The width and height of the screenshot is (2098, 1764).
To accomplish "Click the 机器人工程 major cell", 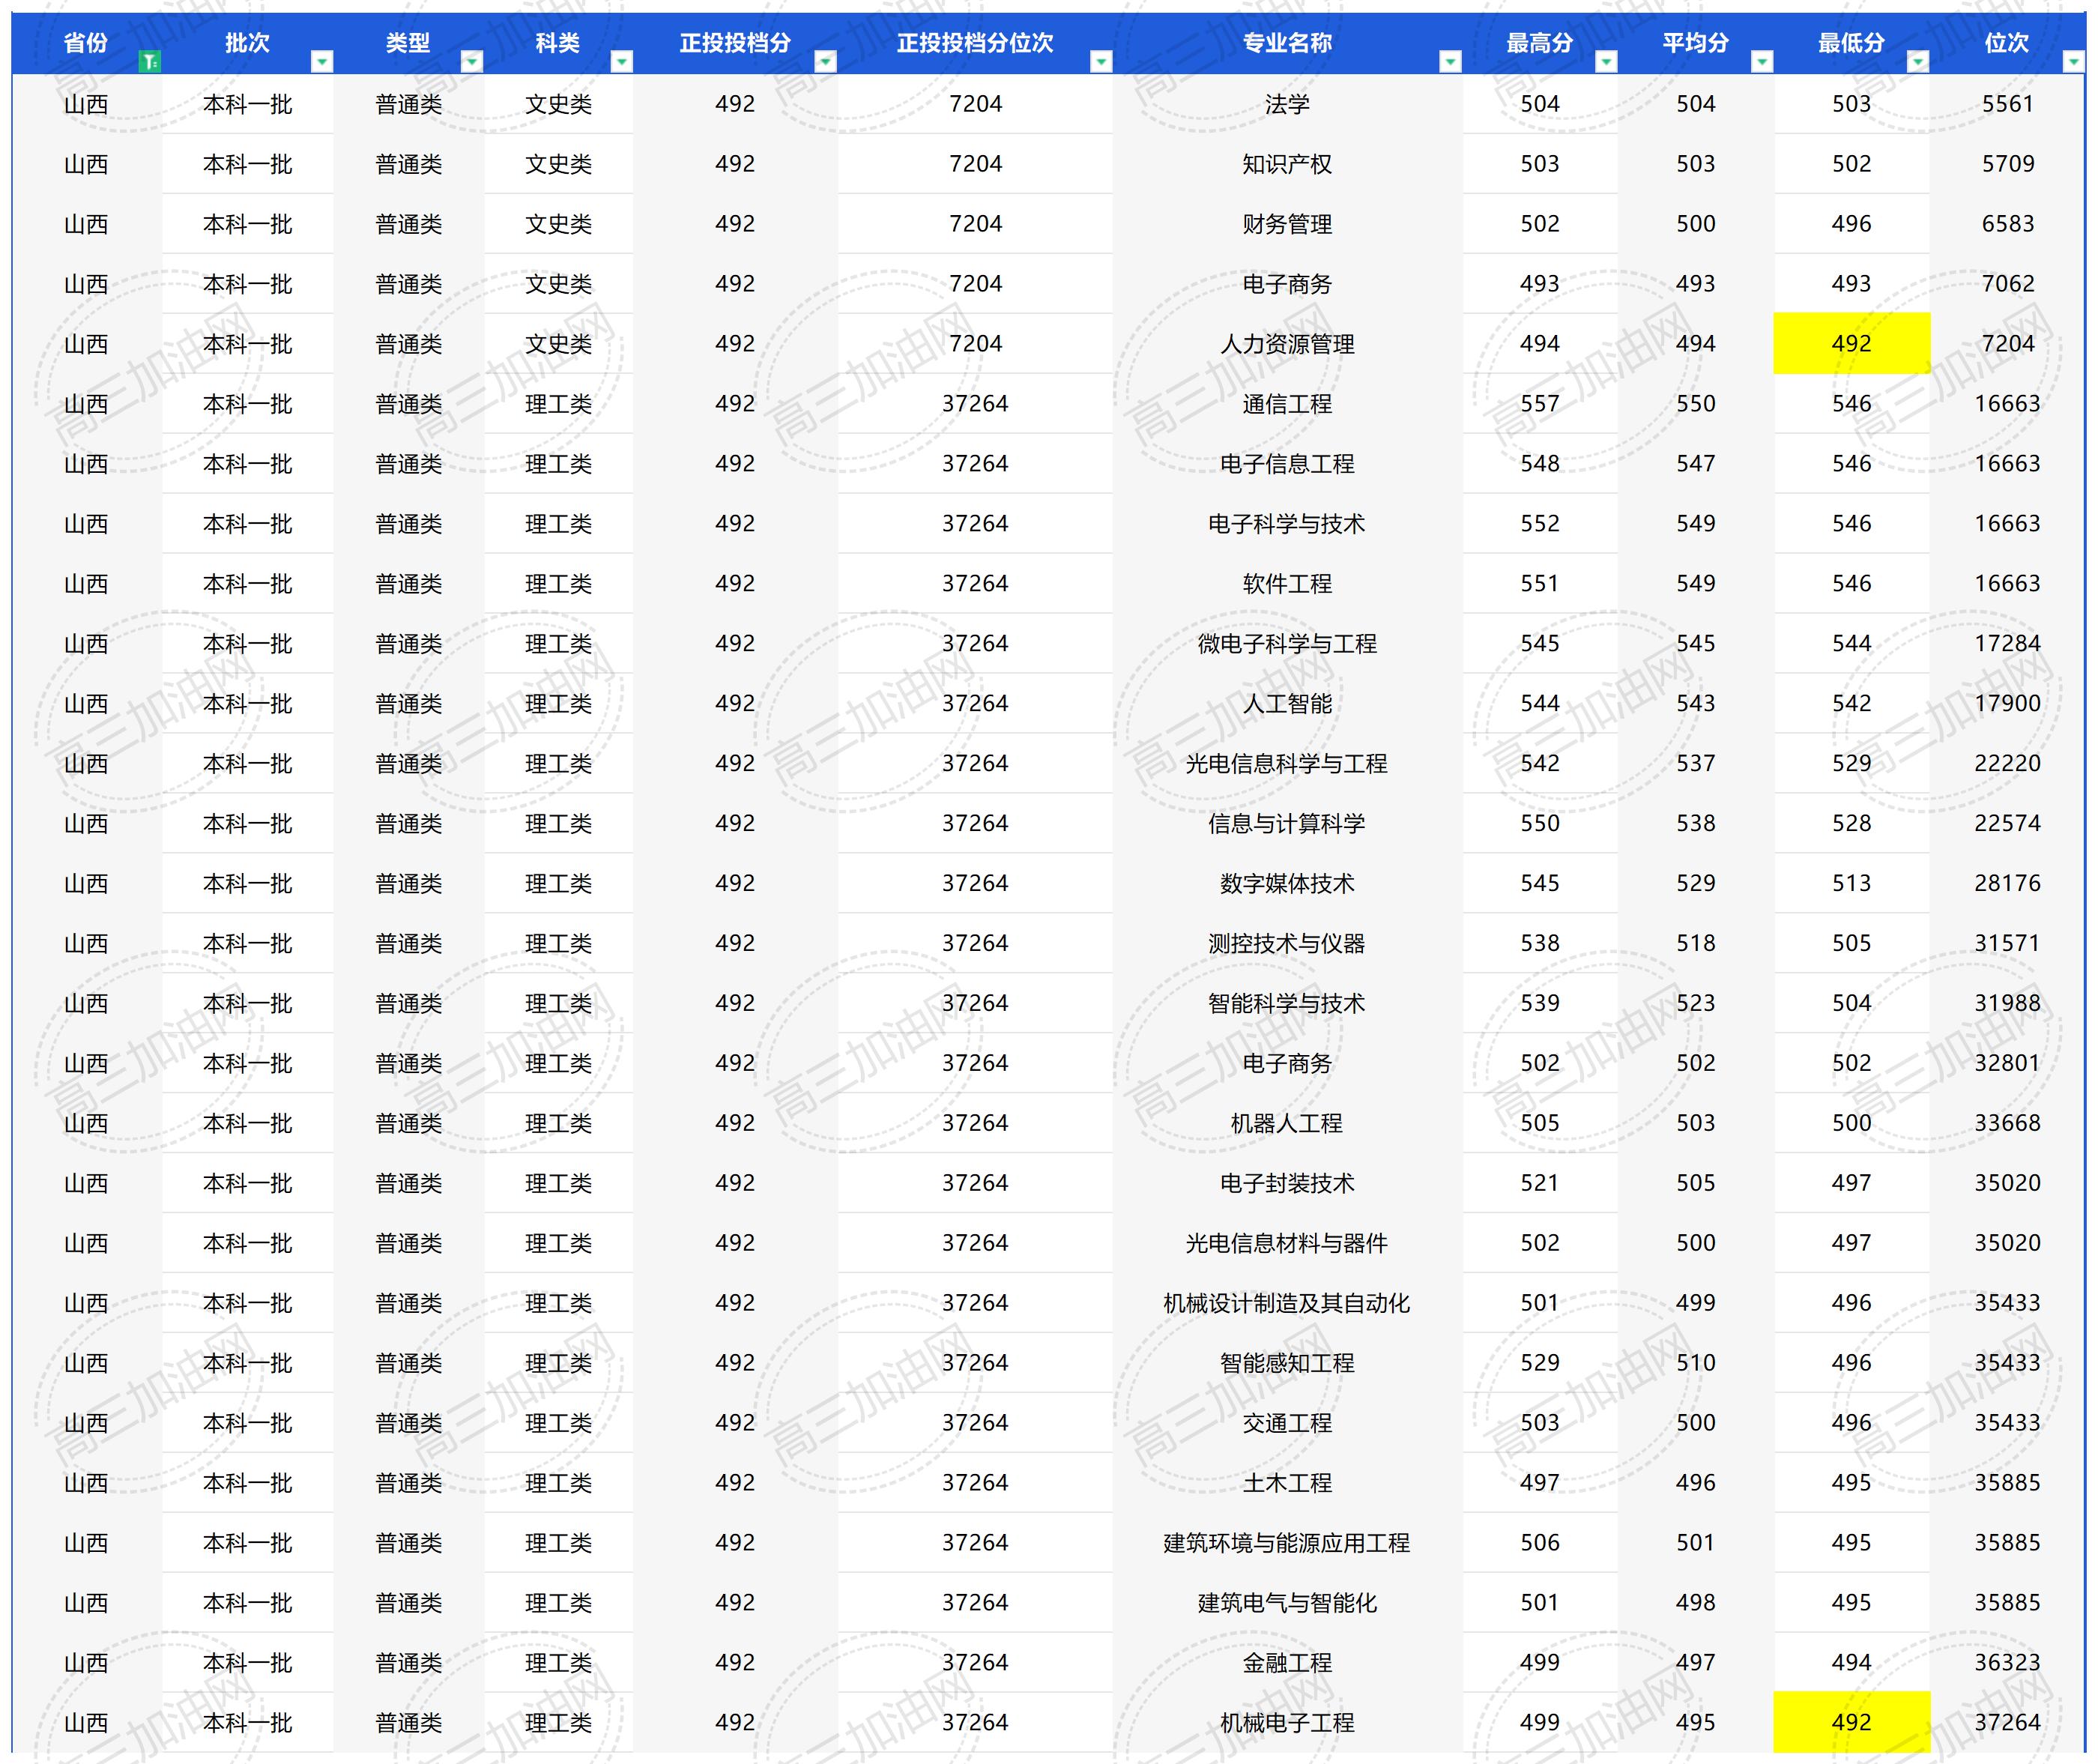I will (1287, 1123).
